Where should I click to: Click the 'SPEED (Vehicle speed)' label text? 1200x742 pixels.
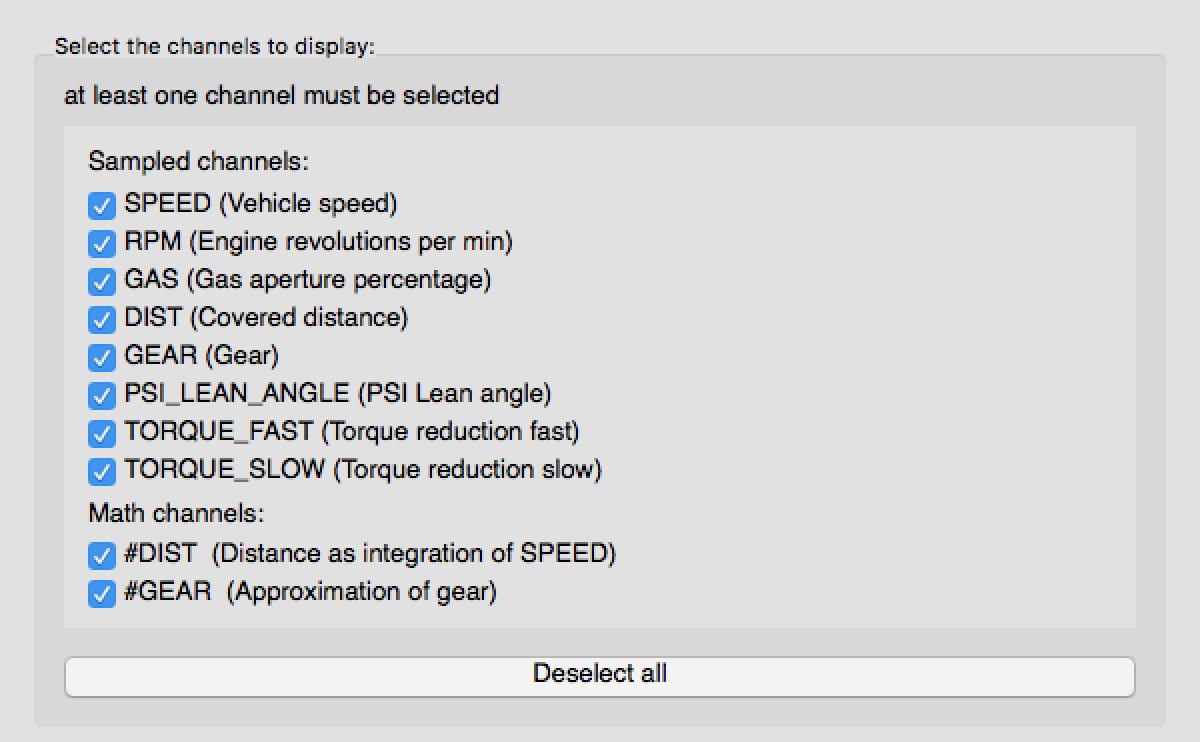260,204
